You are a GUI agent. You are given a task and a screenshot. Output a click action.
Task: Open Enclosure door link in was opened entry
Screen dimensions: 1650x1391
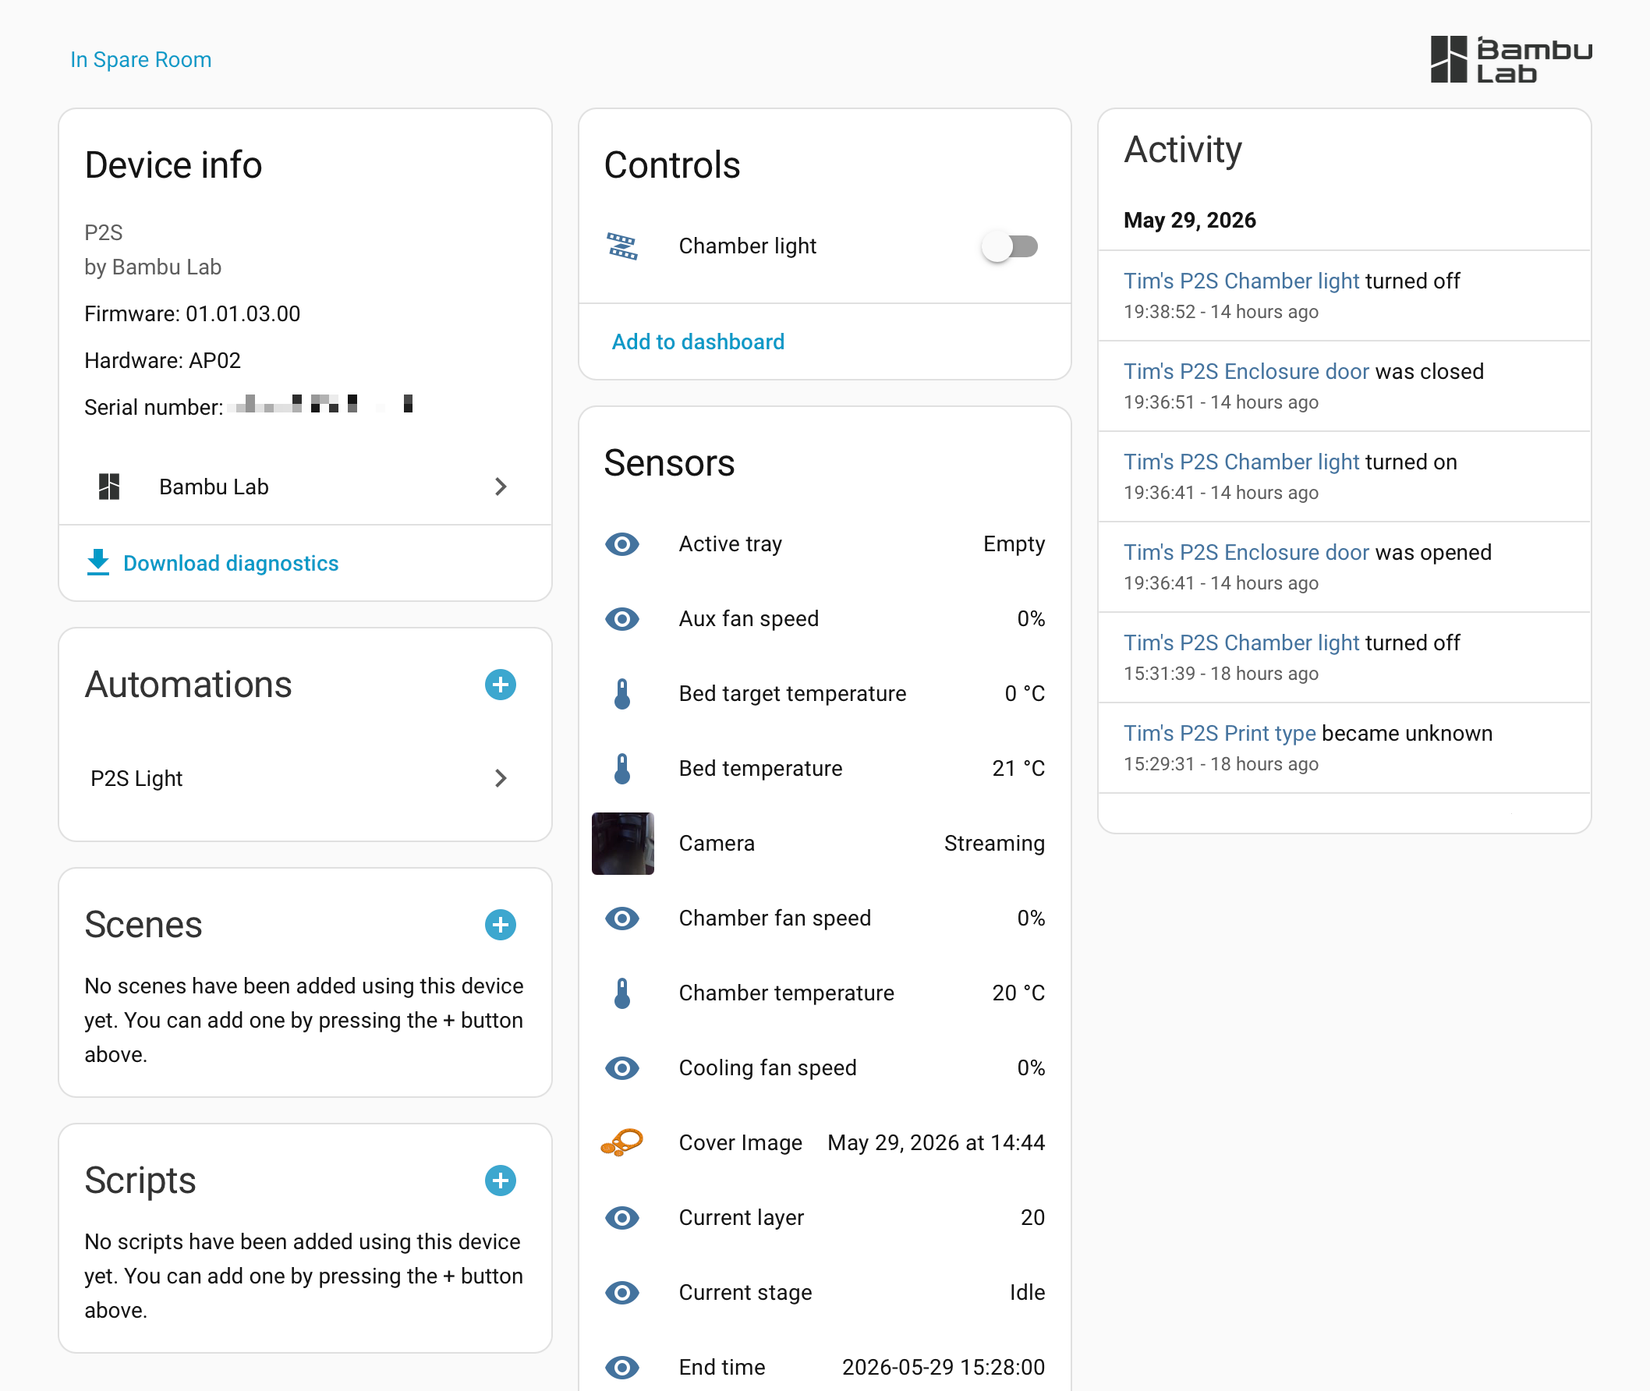1246,553
